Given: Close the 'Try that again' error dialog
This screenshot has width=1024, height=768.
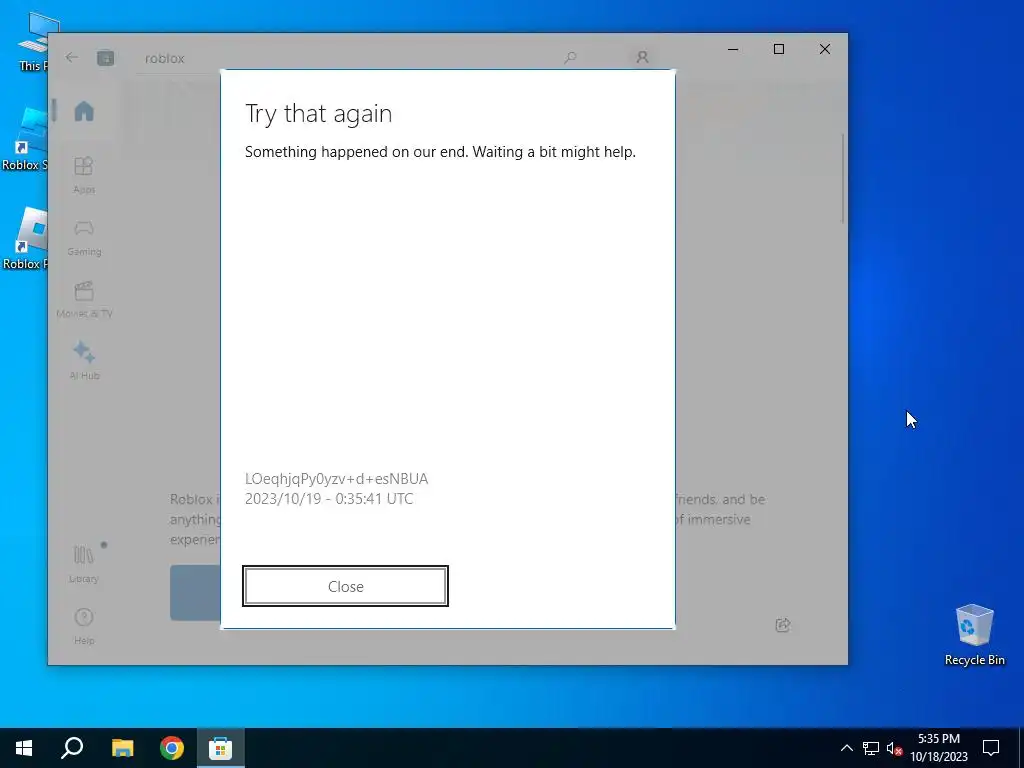Looking at the screenshot, I should (x=345, y=586).
